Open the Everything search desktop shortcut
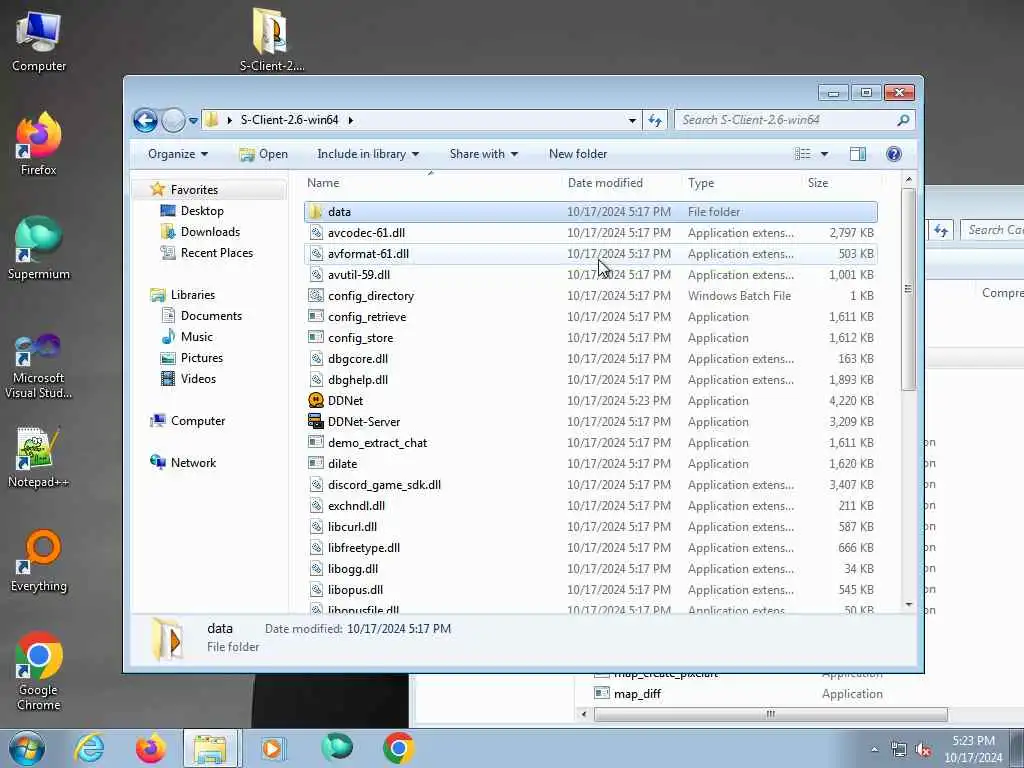 pos(39,560)
